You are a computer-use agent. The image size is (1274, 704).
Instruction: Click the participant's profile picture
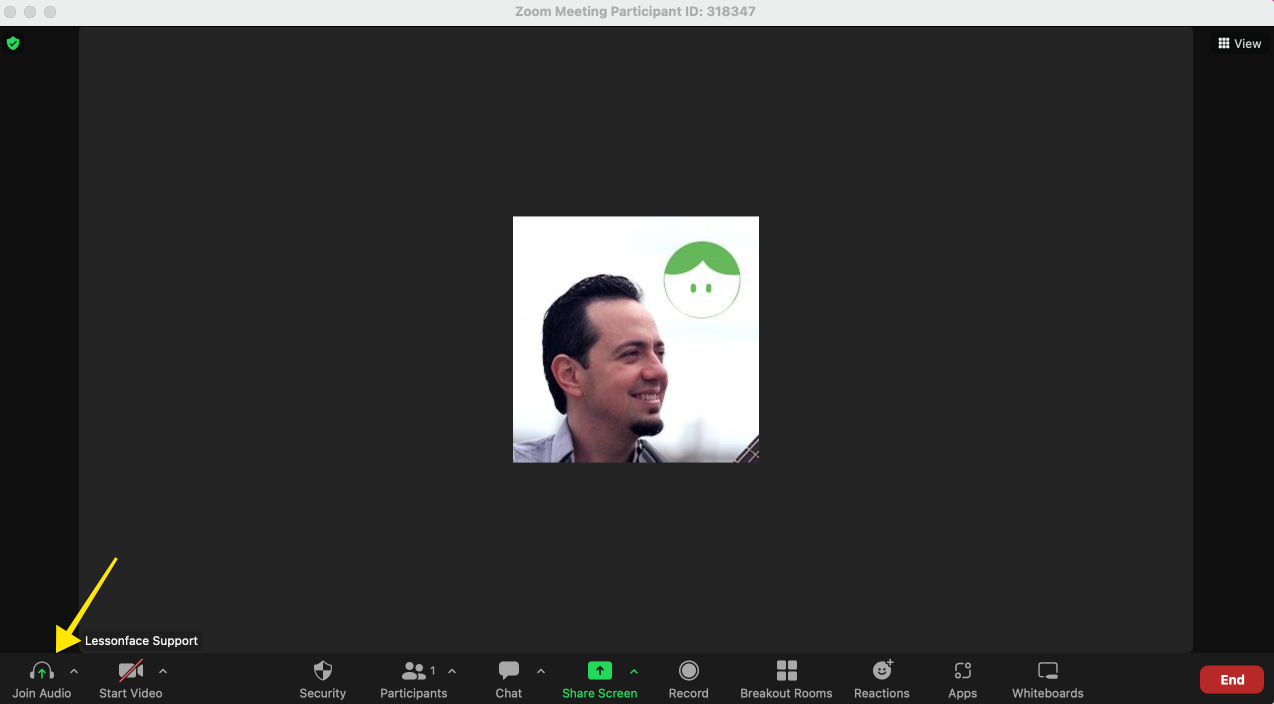click(x=635, y=339)
